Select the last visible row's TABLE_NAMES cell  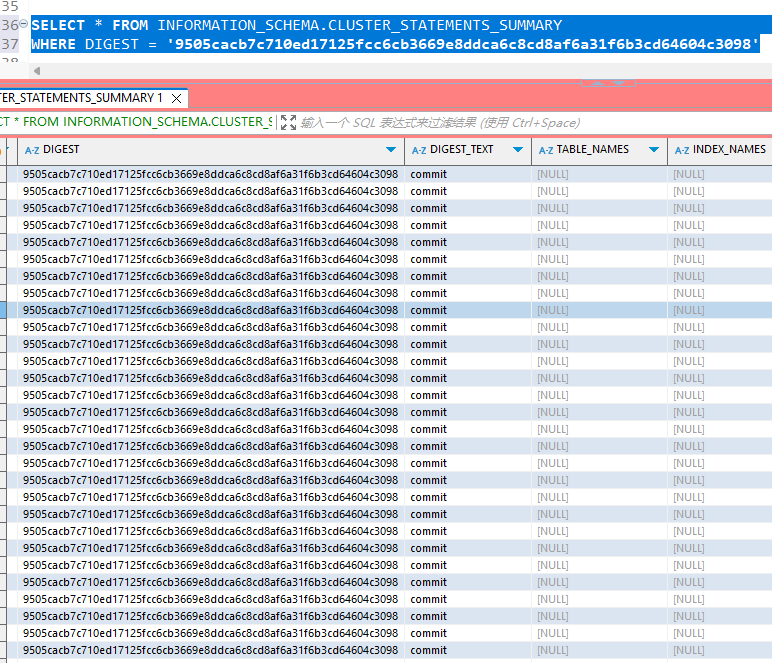553,650
